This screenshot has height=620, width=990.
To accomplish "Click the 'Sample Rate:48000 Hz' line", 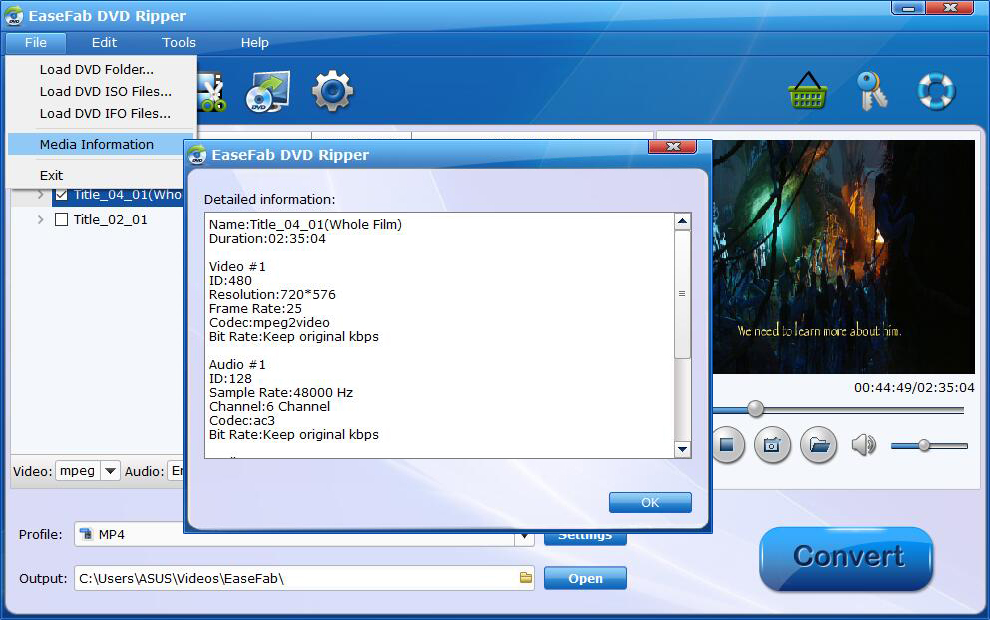I will (x=281, y=393).
